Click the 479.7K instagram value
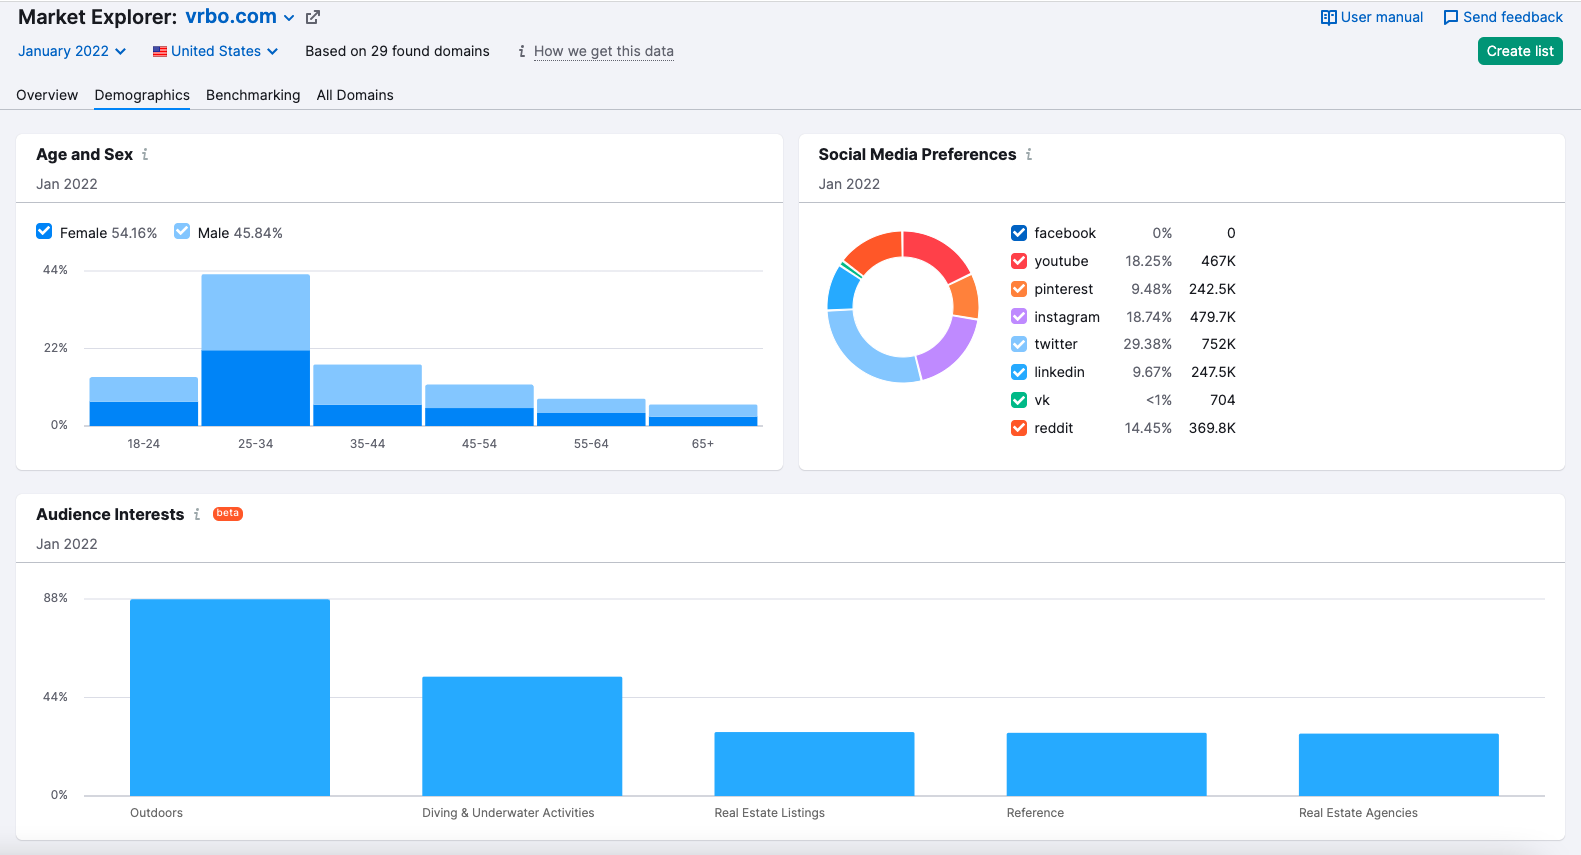This screenshot has height=855, width=1581. [x=1212, y=317]
